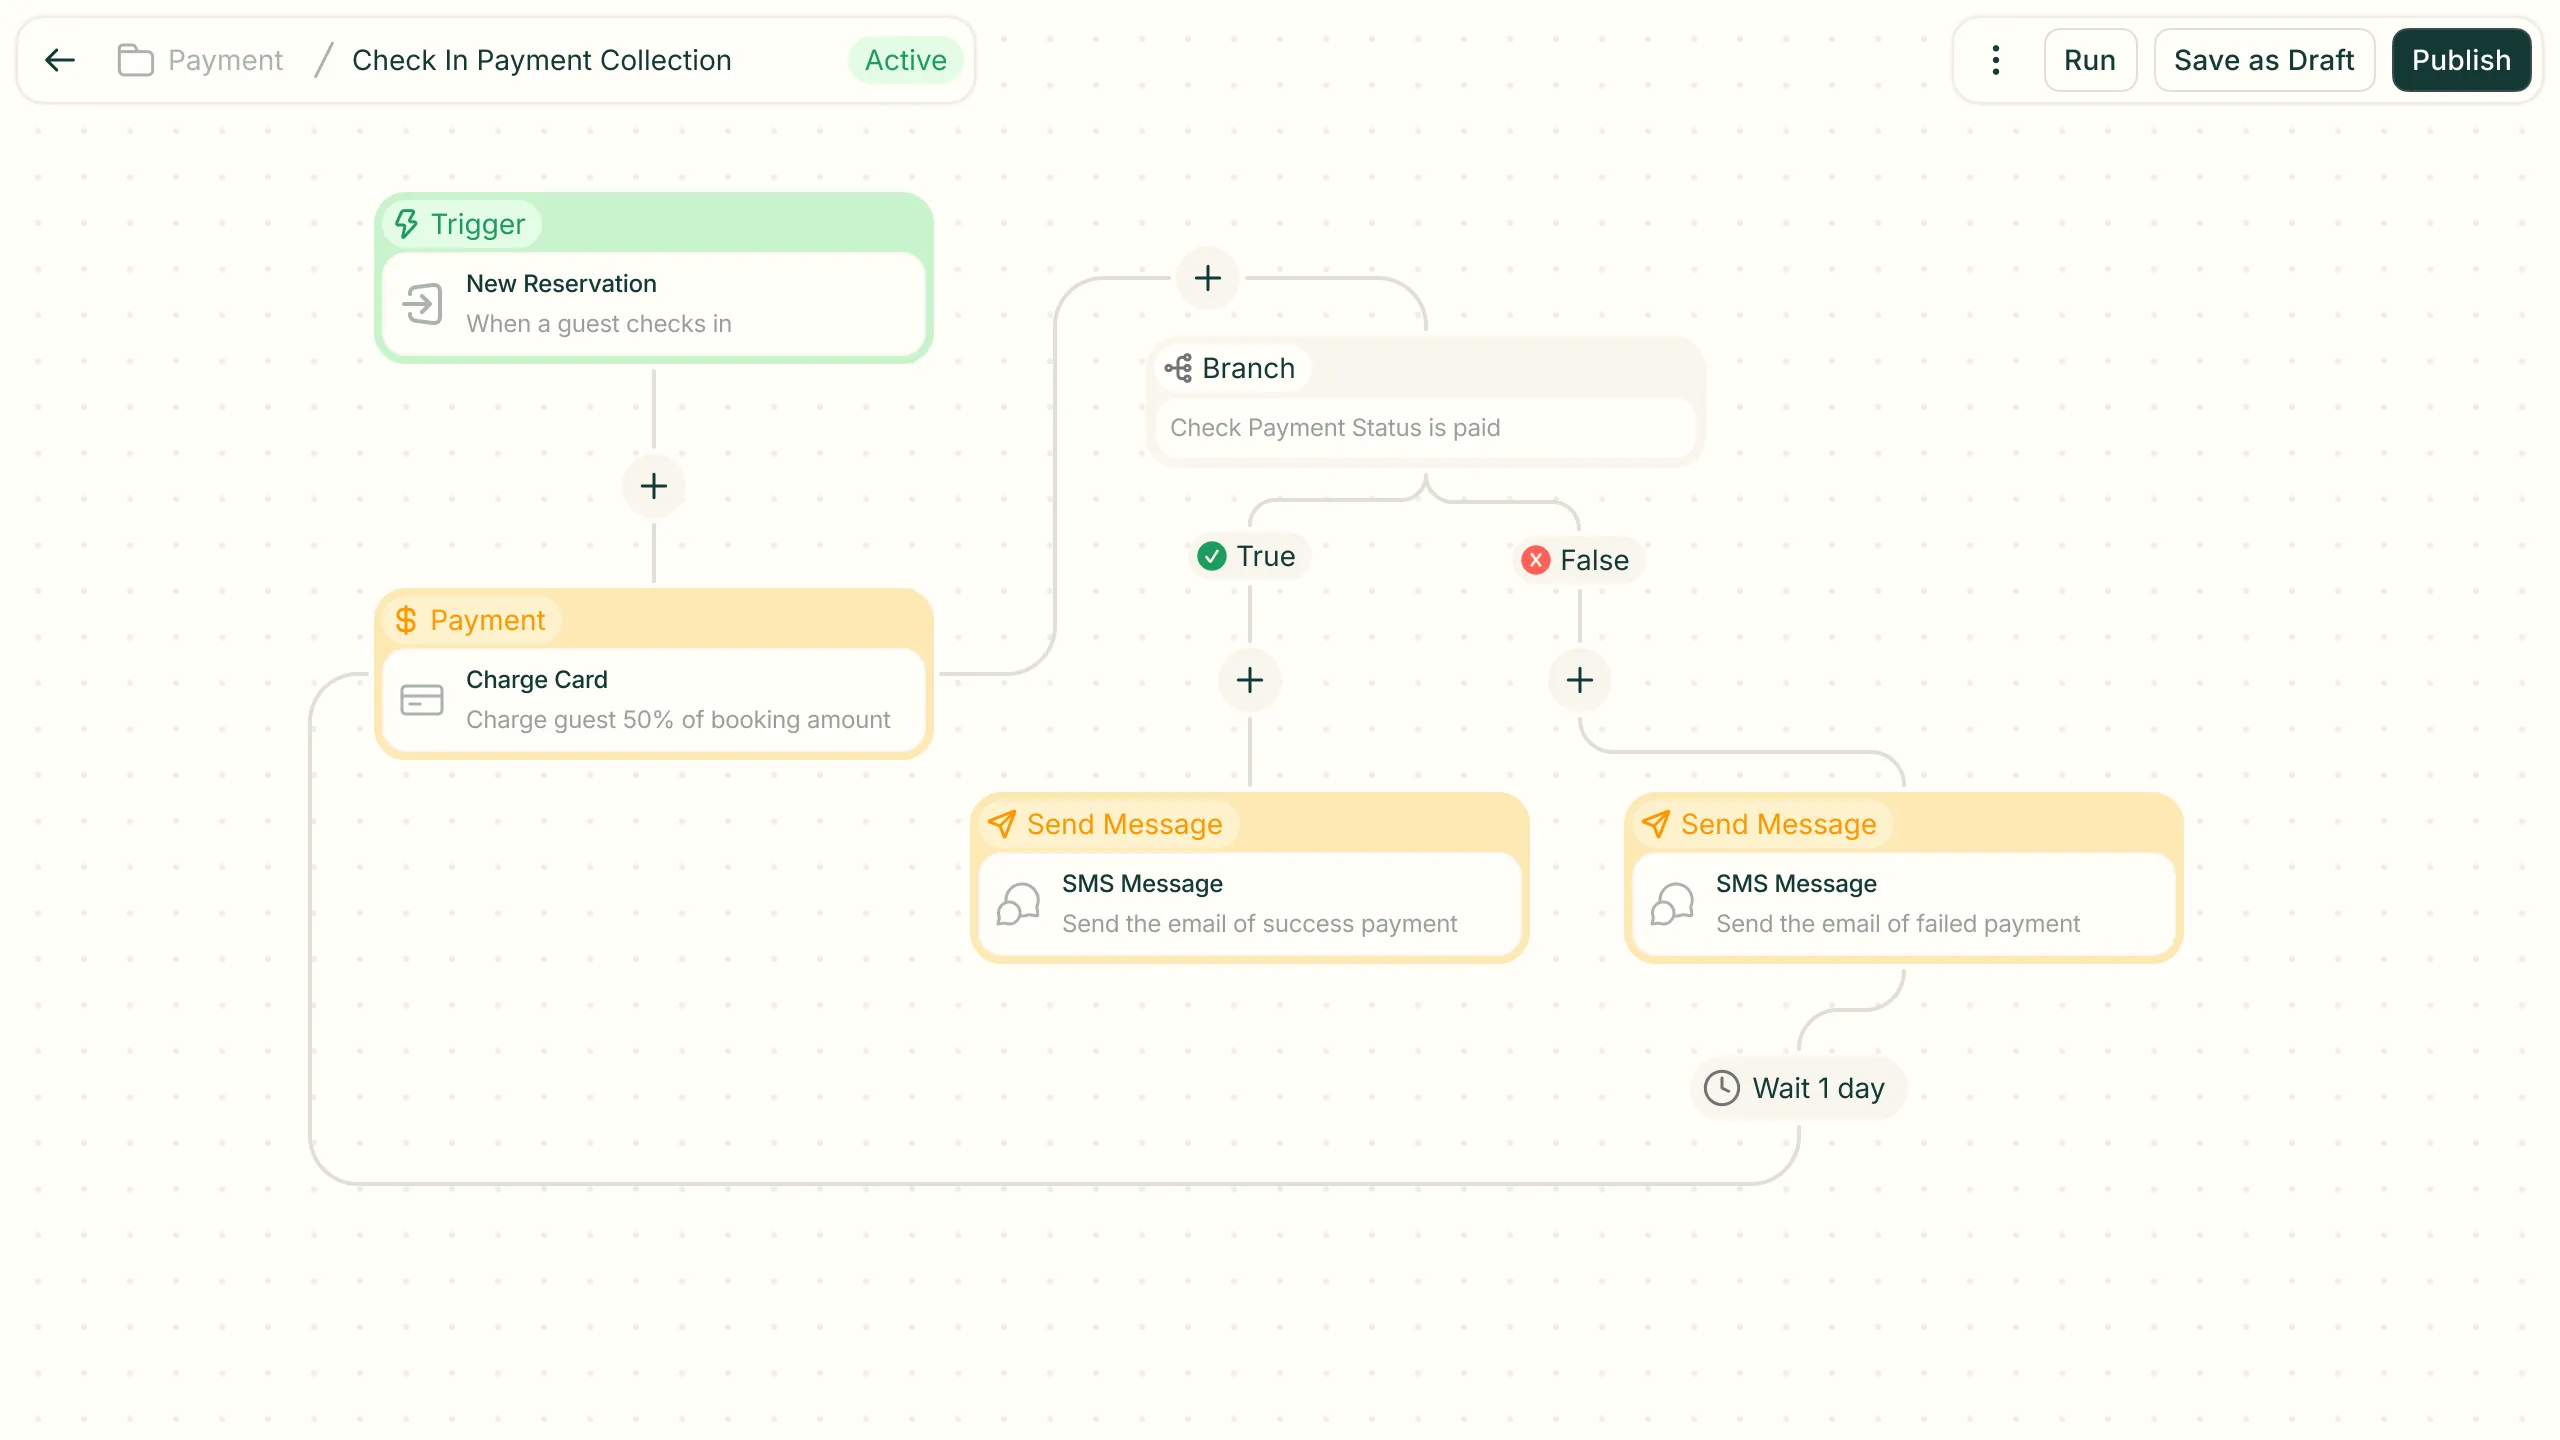Click the back arrow icon
The height and width of the screenshot is (1440, 2560).
(60, 60)
